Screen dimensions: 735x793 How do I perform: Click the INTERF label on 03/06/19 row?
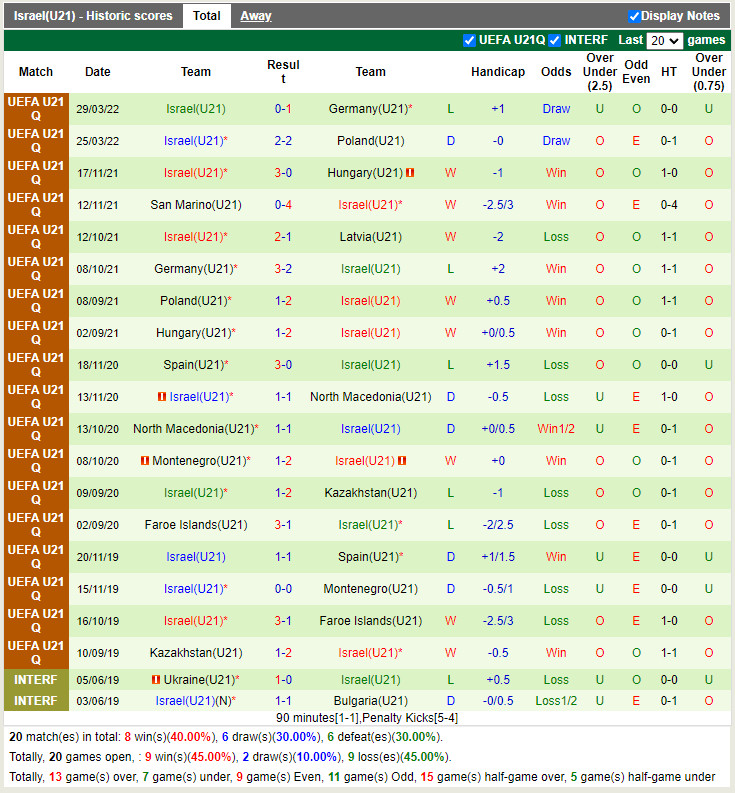[36, 701]
